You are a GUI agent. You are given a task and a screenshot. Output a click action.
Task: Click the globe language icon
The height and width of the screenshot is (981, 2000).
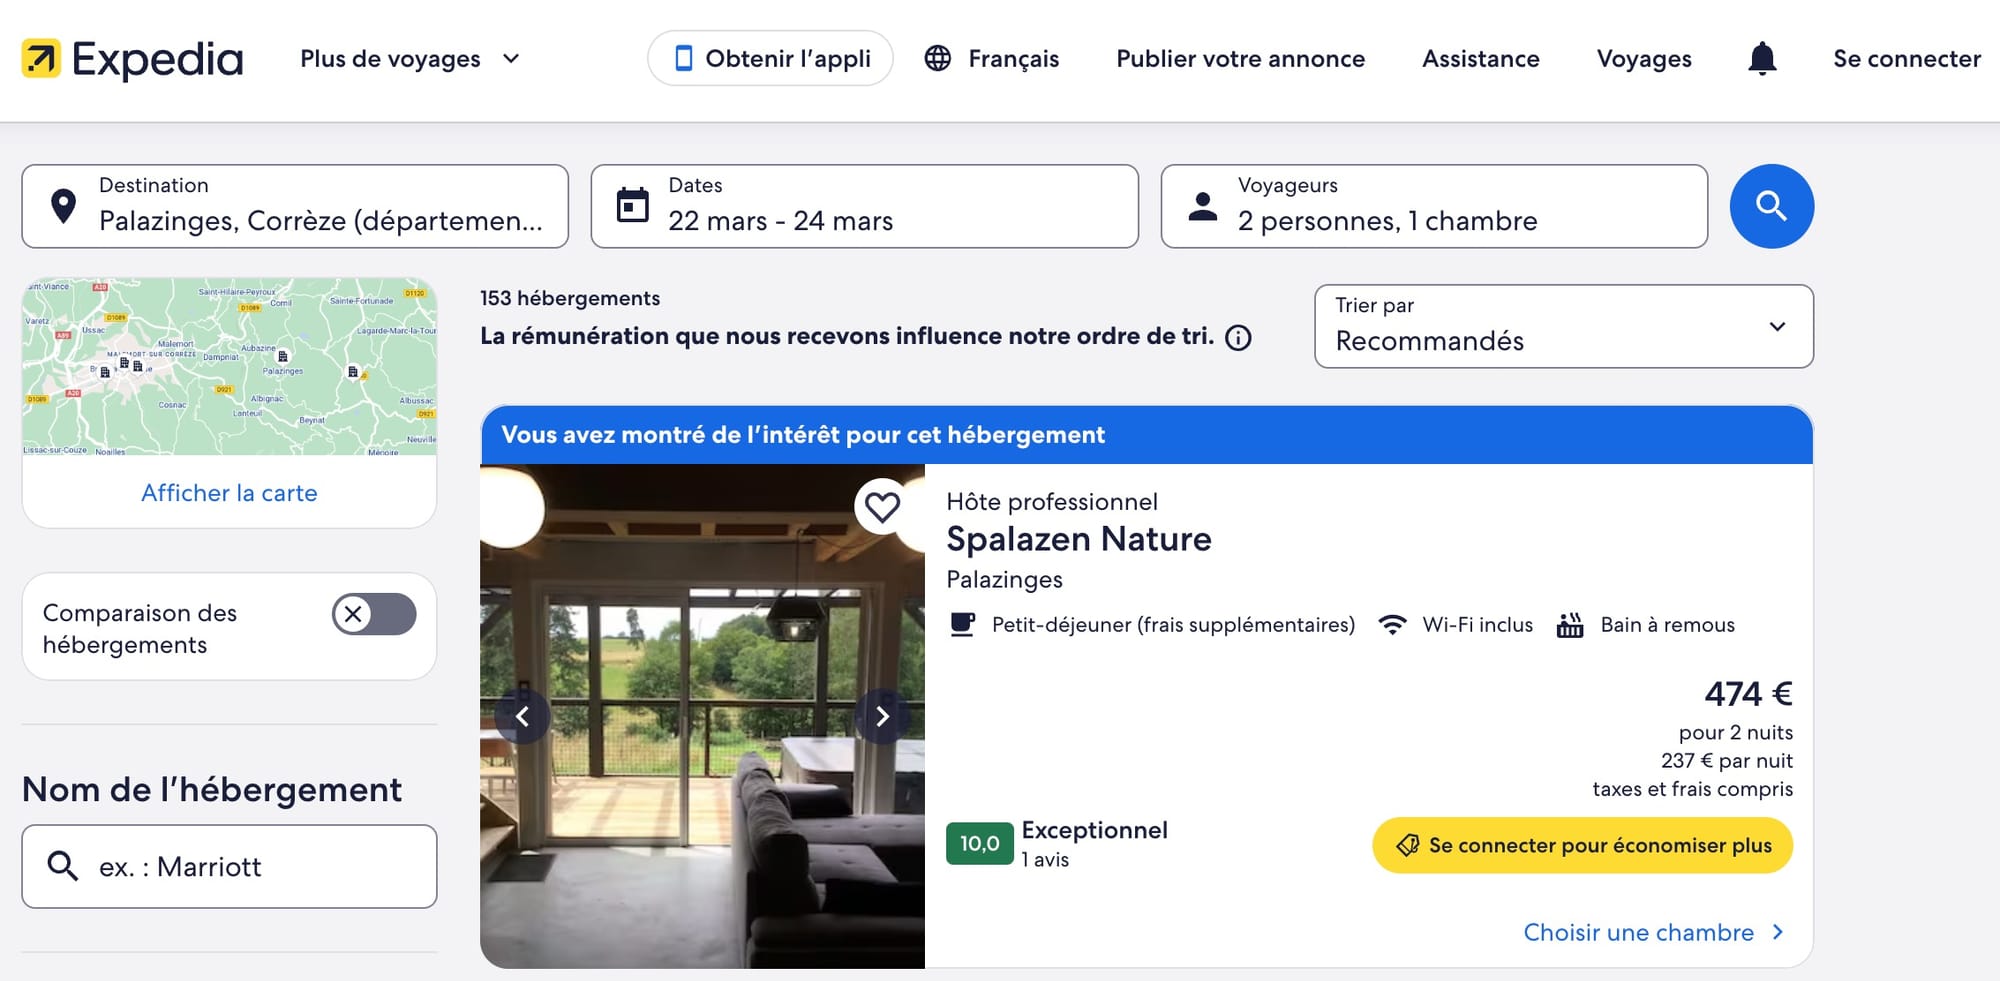[x=938, y=59]
